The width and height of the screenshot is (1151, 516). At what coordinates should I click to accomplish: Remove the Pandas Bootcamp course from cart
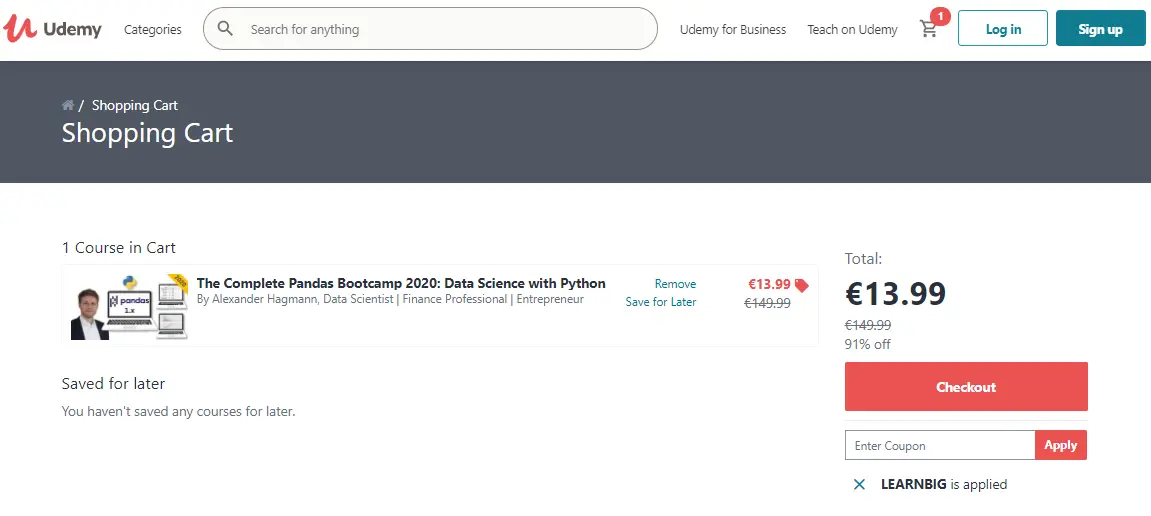[675, 284]
